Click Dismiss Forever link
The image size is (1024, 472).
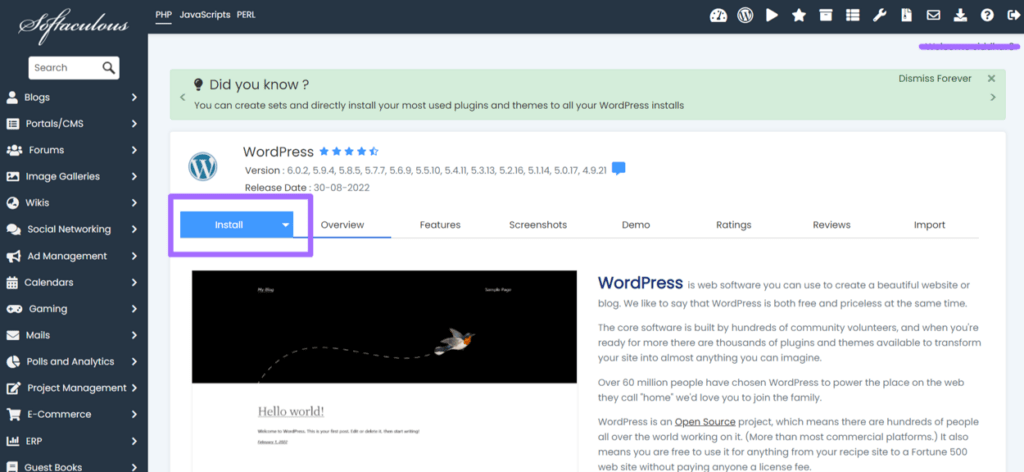click(x=935, y=78)
